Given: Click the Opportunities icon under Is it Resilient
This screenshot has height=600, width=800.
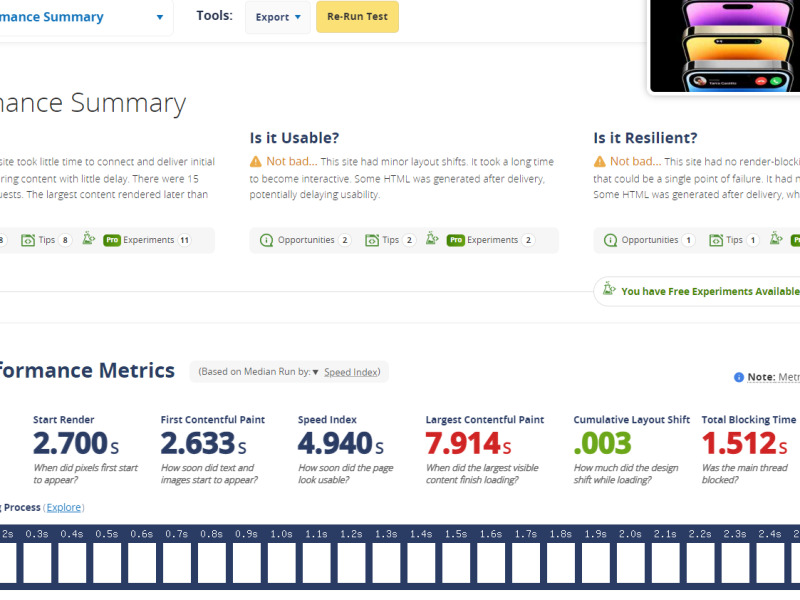Looking at the screenshot, I should click(x=610, y=240).
